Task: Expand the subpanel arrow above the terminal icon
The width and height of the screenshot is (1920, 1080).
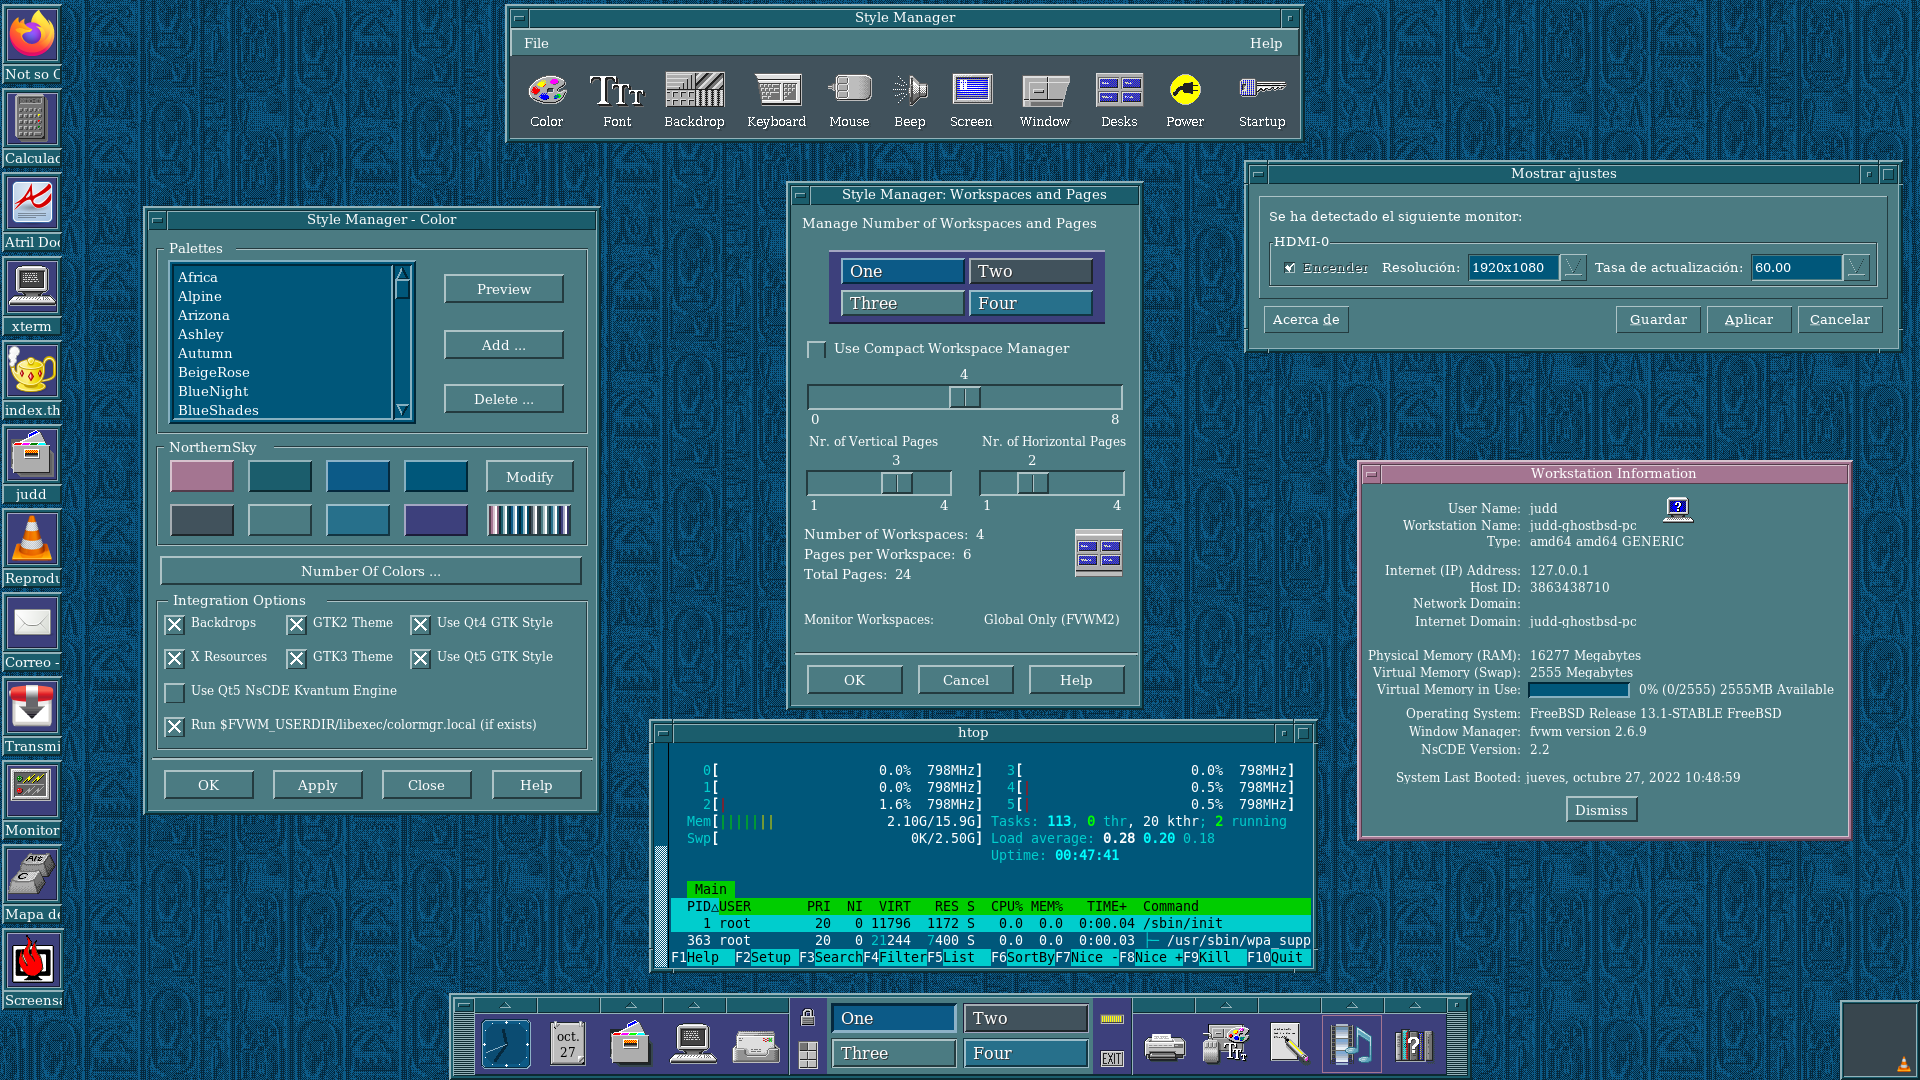Action: point(694,1005)
